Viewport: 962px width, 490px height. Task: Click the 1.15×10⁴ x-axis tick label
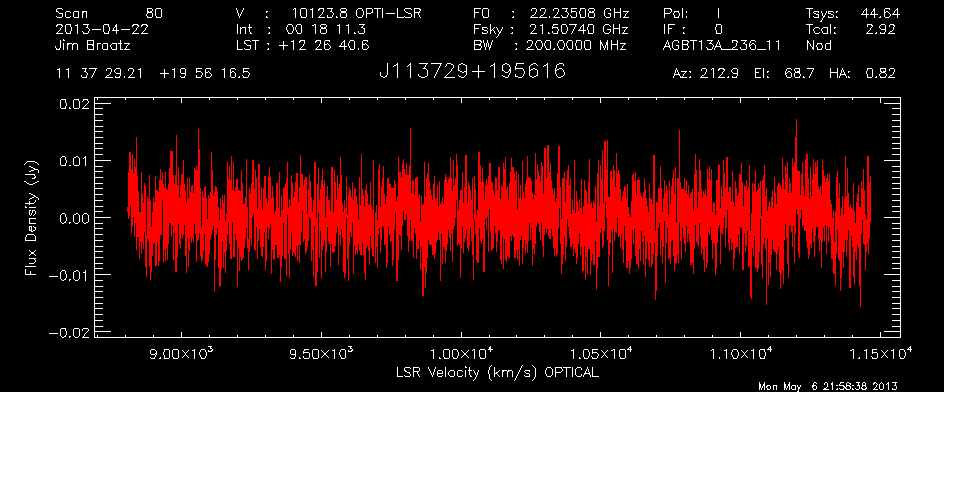point(880,354)
